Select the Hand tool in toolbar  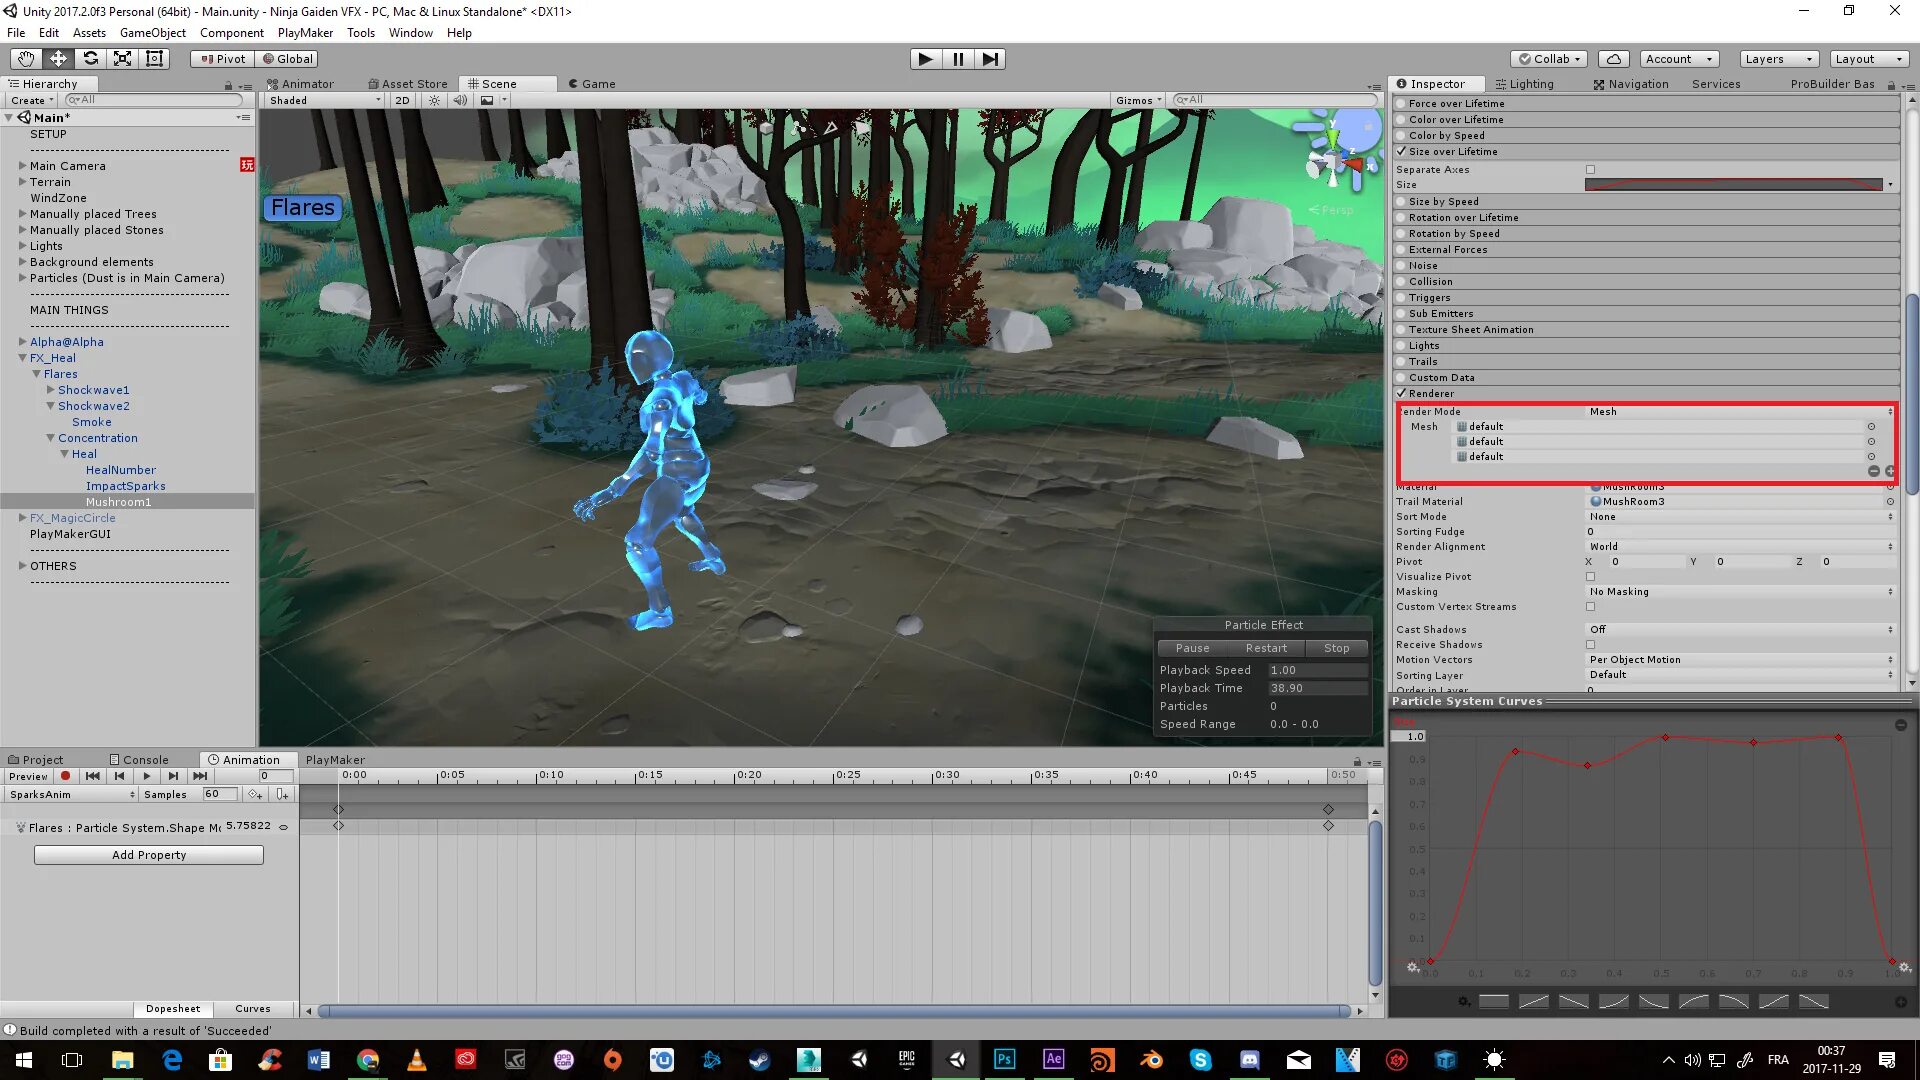pyautogui.click(x=26, y=59)
